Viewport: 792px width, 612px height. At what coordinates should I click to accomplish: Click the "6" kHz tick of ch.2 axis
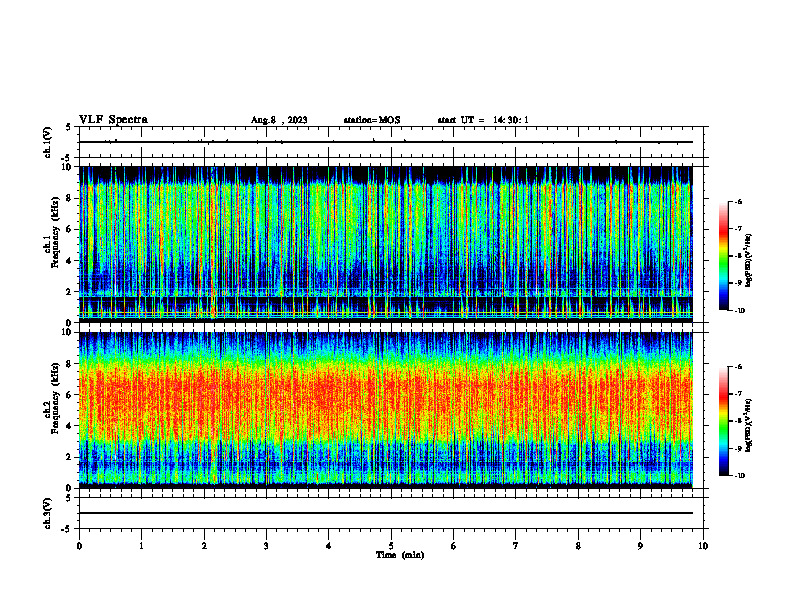(71, 394)
